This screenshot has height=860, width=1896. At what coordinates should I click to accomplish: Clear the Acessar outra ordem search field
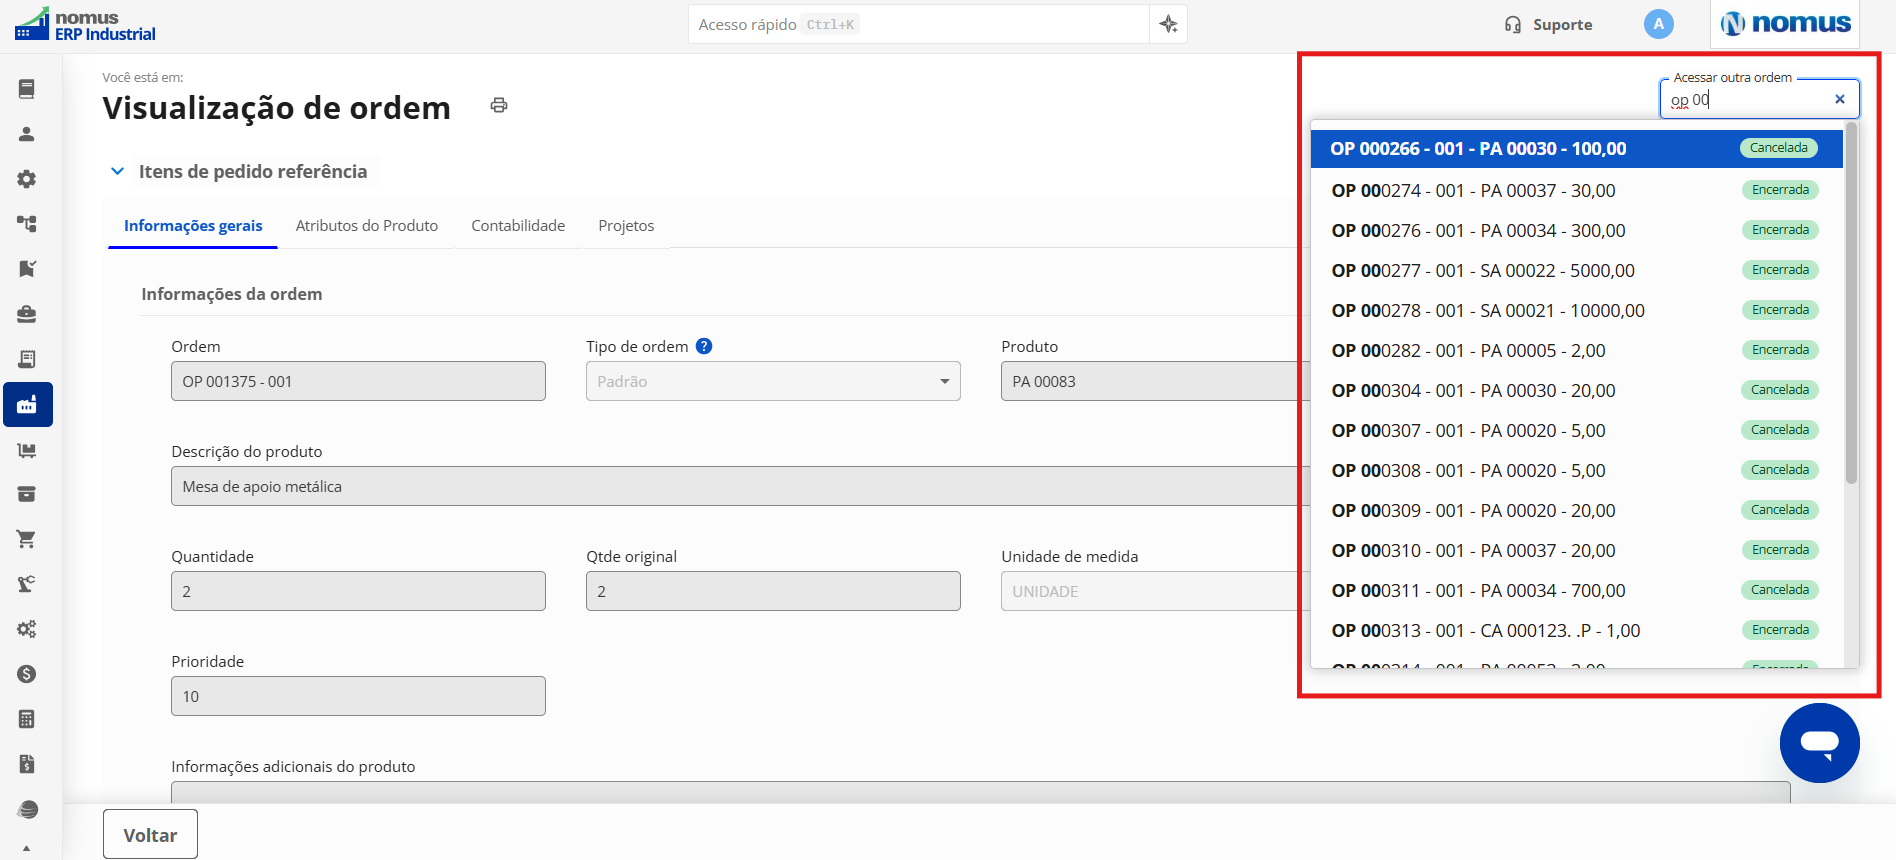[1839, 99]
